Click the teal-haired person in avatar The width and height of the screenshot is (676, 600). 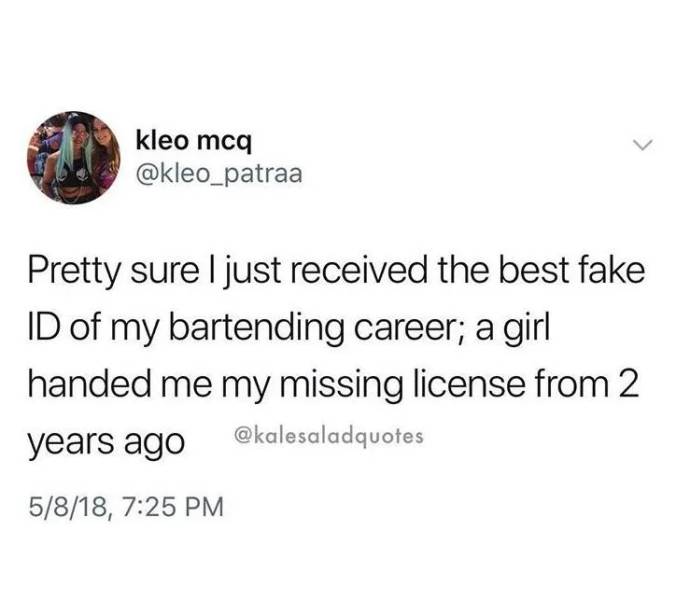(73, 157)
